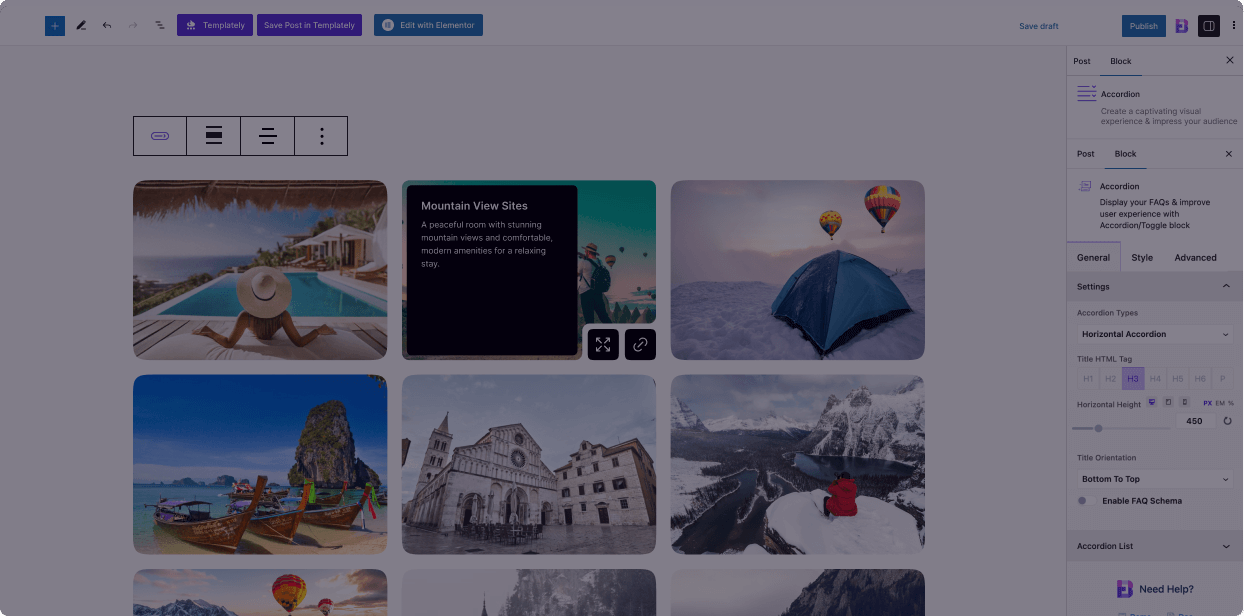Image resolution: width=1244 pixels, height=616 pixels.
Task: Set Title HTML Tag to H1
Action: point(1088,379)
